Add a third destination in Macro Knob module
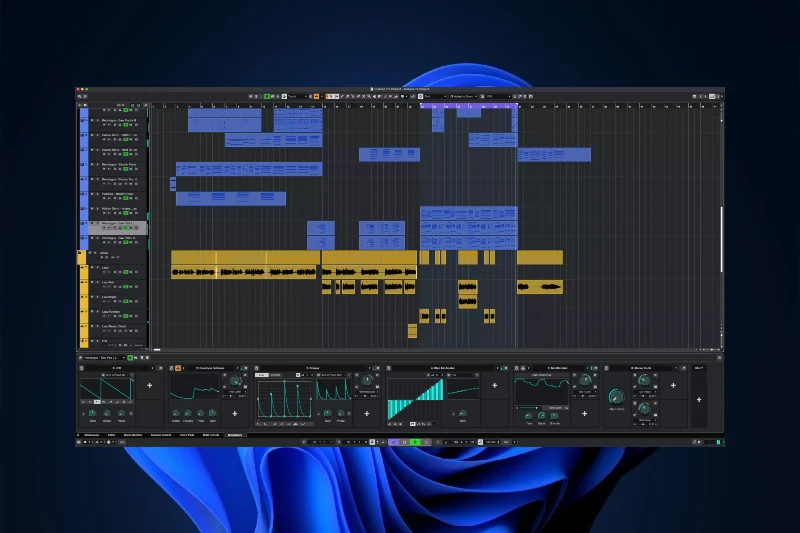Image resolution: width=800 pixels, height=533 pixels. pos(673,386)
